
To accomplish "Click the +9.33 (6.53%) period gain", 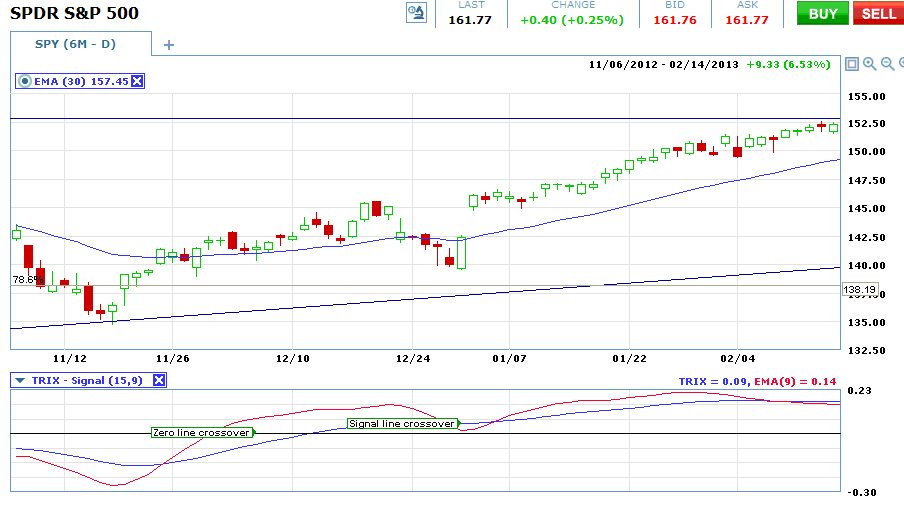I will tap(788, 65).
